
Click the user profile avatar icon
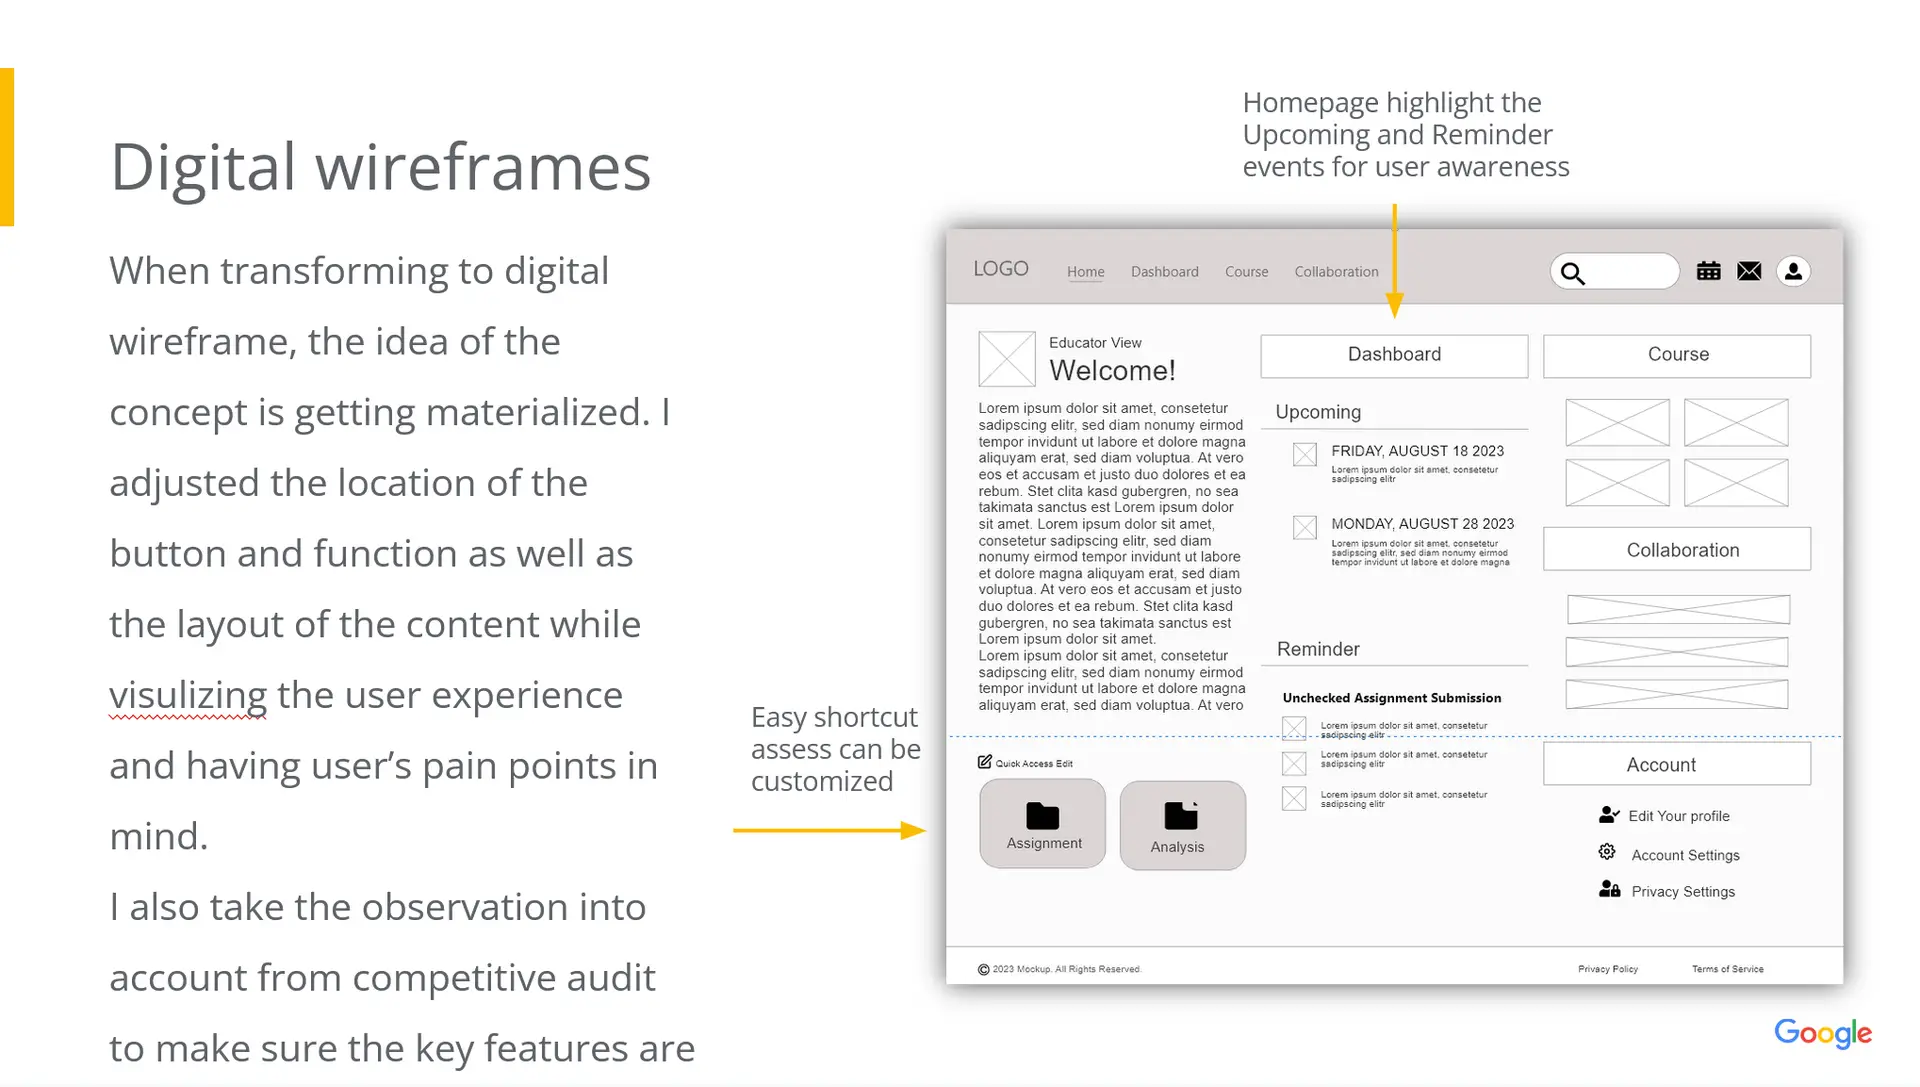point(1793,271)
